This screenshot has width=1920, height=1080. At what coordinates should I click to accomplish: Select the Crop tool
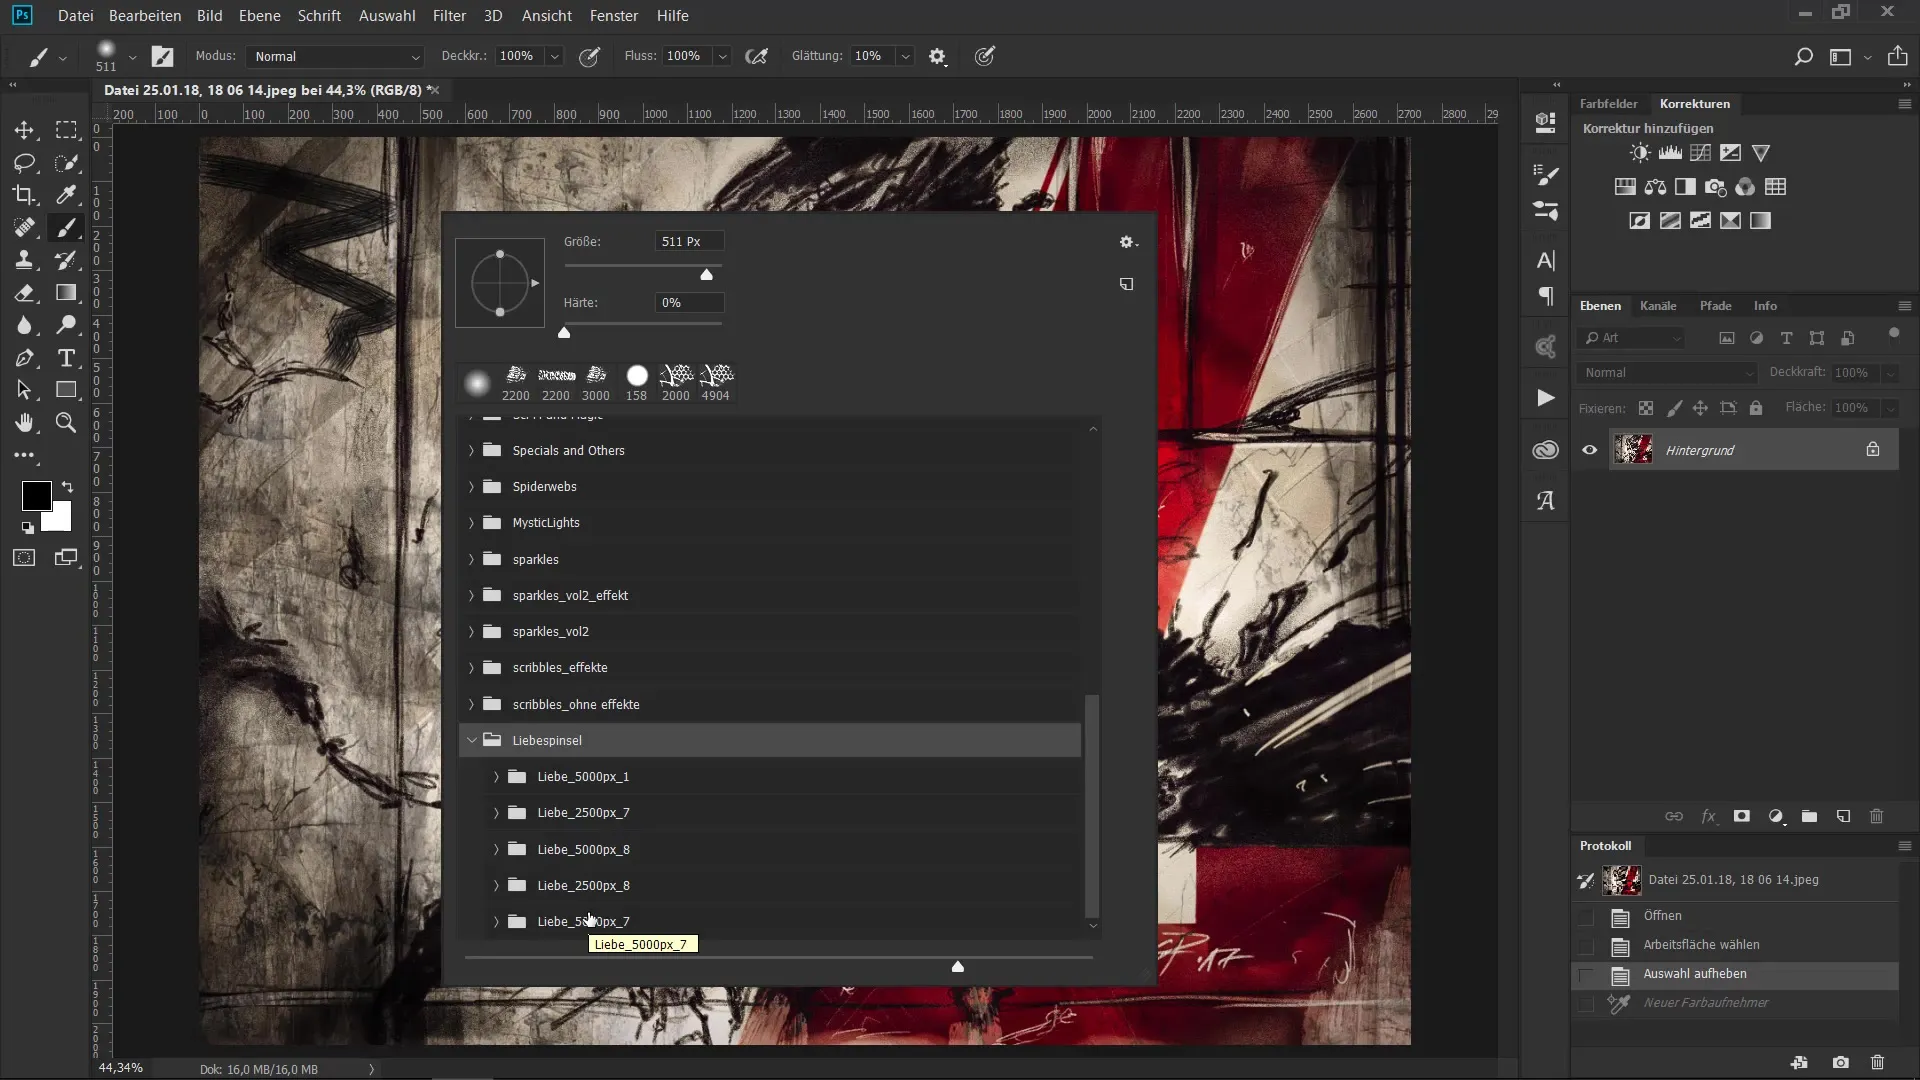[x=24, y=195]
